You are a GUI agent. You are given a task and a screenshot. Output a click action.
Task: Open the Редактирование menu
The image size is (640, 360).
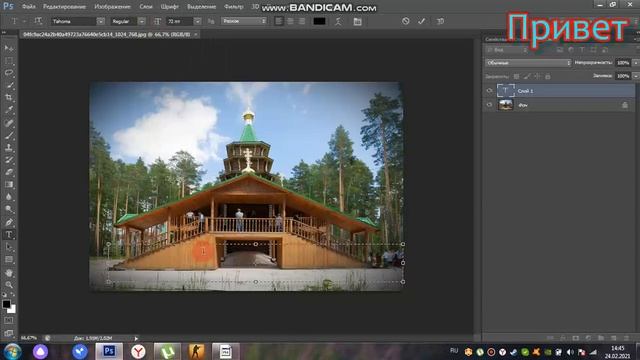64,7
